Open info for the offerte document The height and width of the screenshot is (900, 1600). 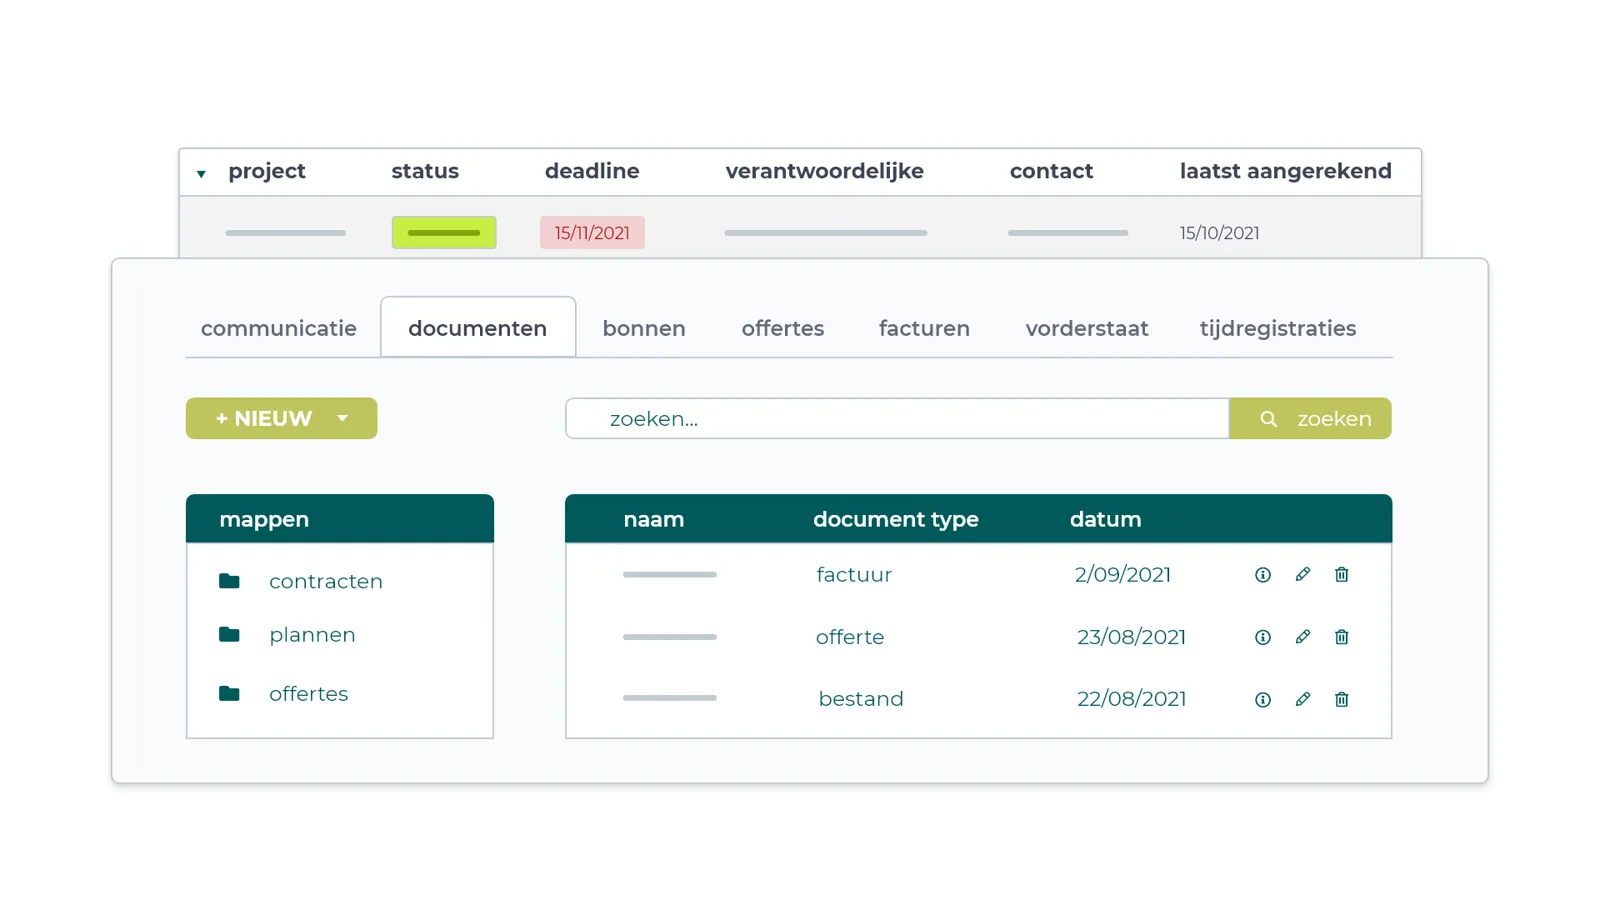[x=1263, y=637]
